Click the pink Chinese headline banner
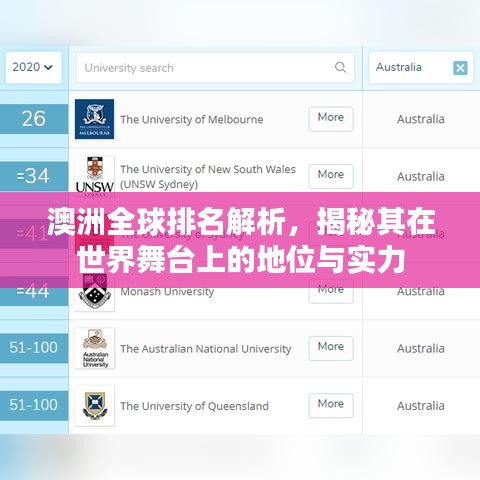Screen dimensions: 480x480 [x=240, y=240]
